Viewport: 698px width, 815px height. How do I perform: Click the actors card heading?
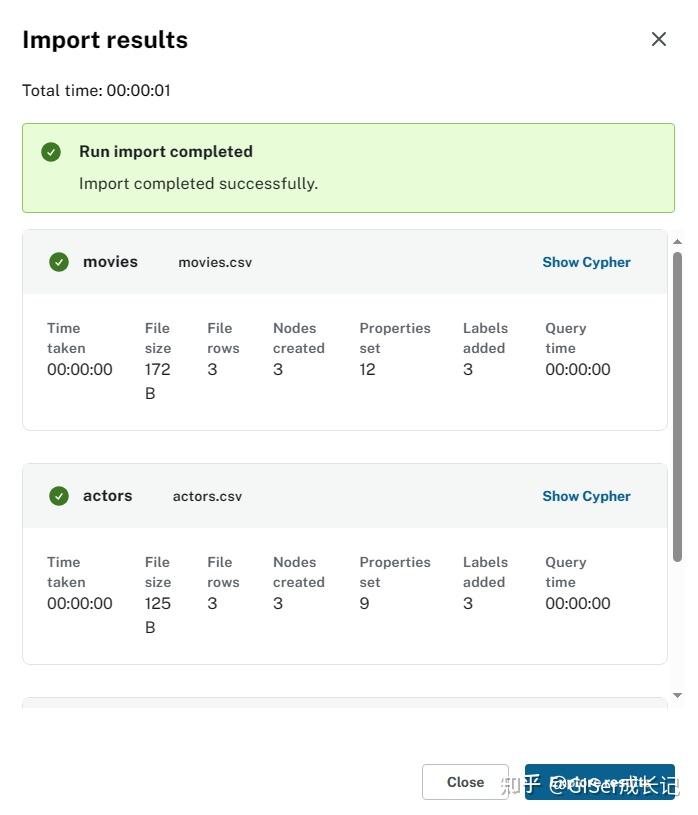pyautogui.click(x=107, y=496)
